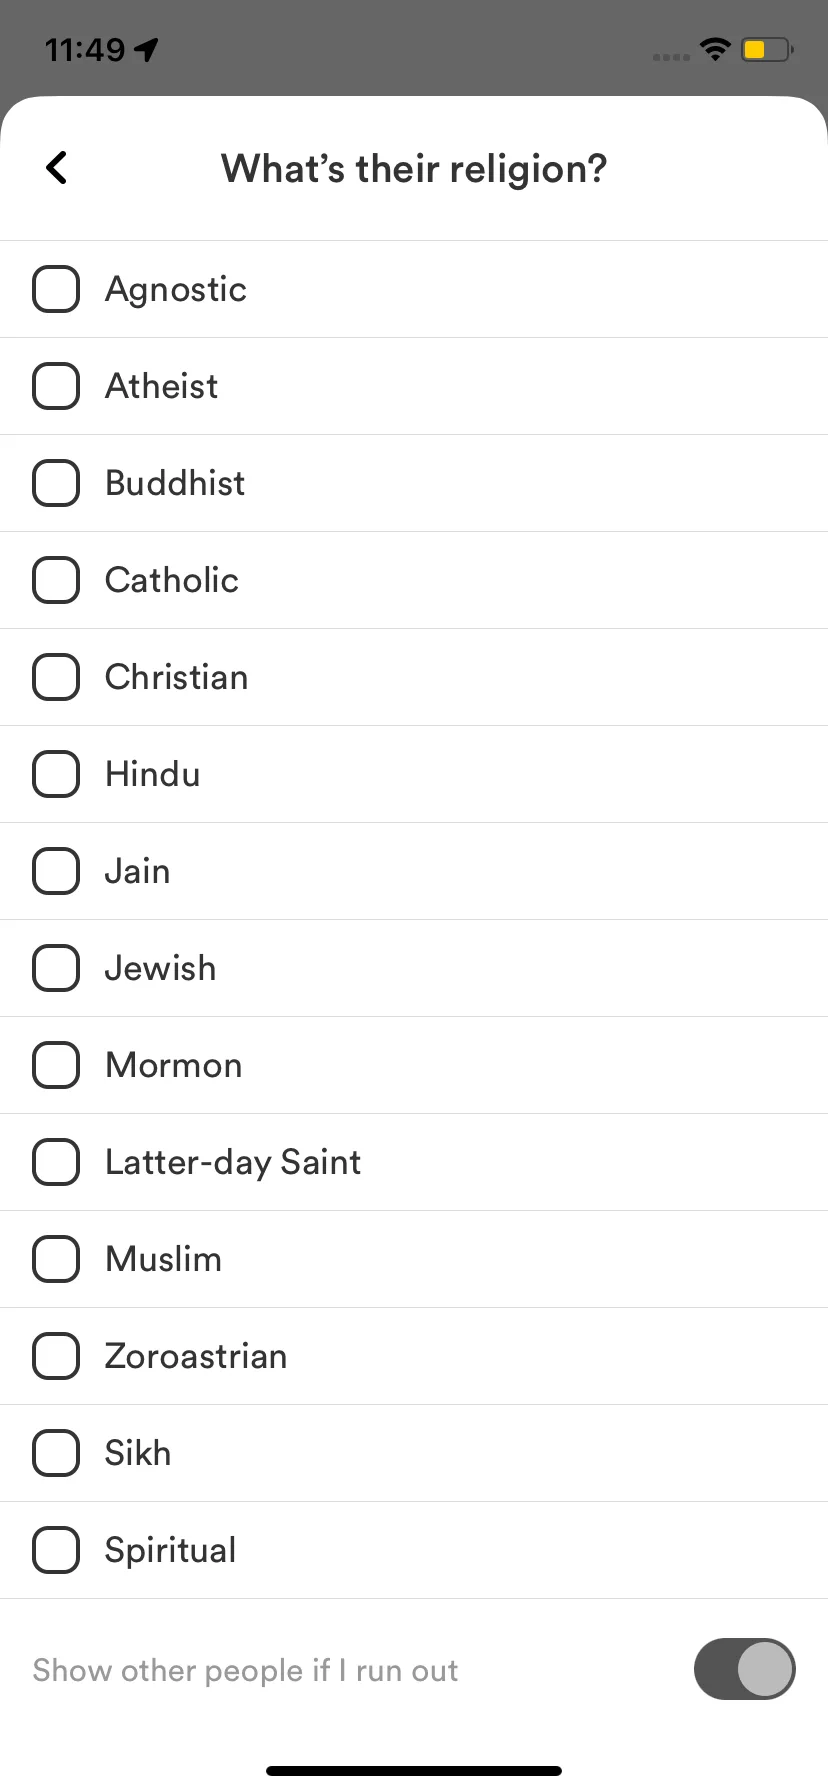Go back using the left chevron
Screen dimensions: 828x1792
pyautogui.click(x=57, y=168)
